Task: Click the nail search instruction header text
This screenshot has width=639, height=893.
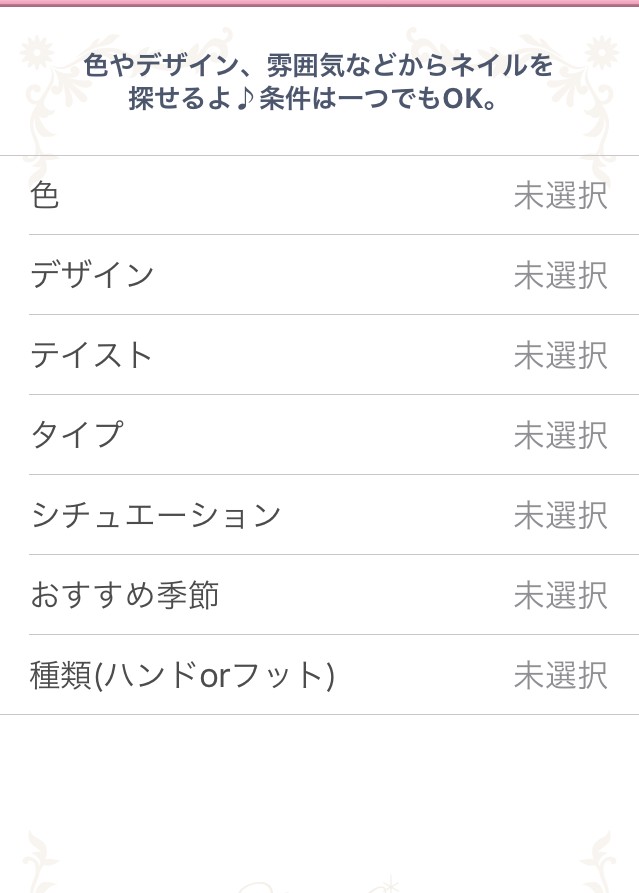Action: 319,82
